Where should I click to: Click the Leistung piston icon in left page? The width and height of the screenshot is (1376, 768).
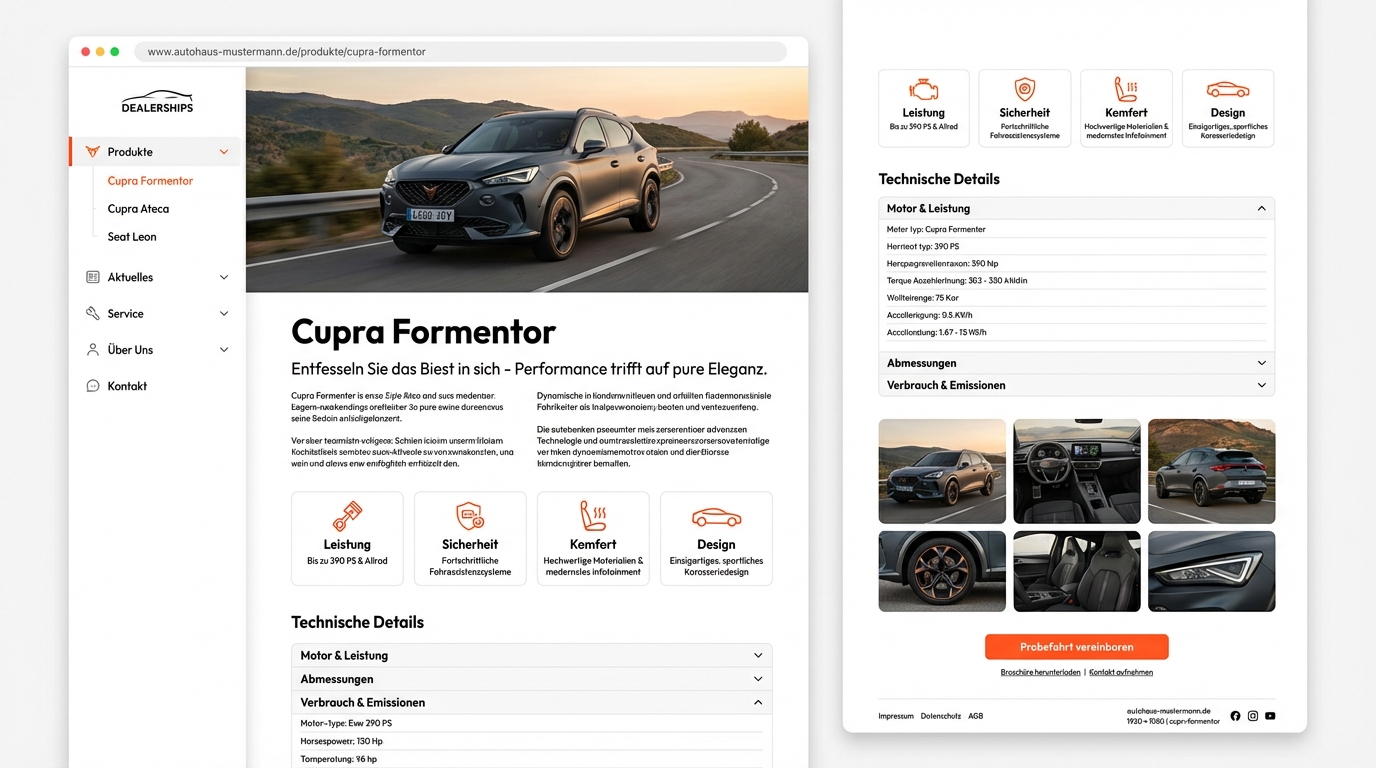(x=346, y=516)
